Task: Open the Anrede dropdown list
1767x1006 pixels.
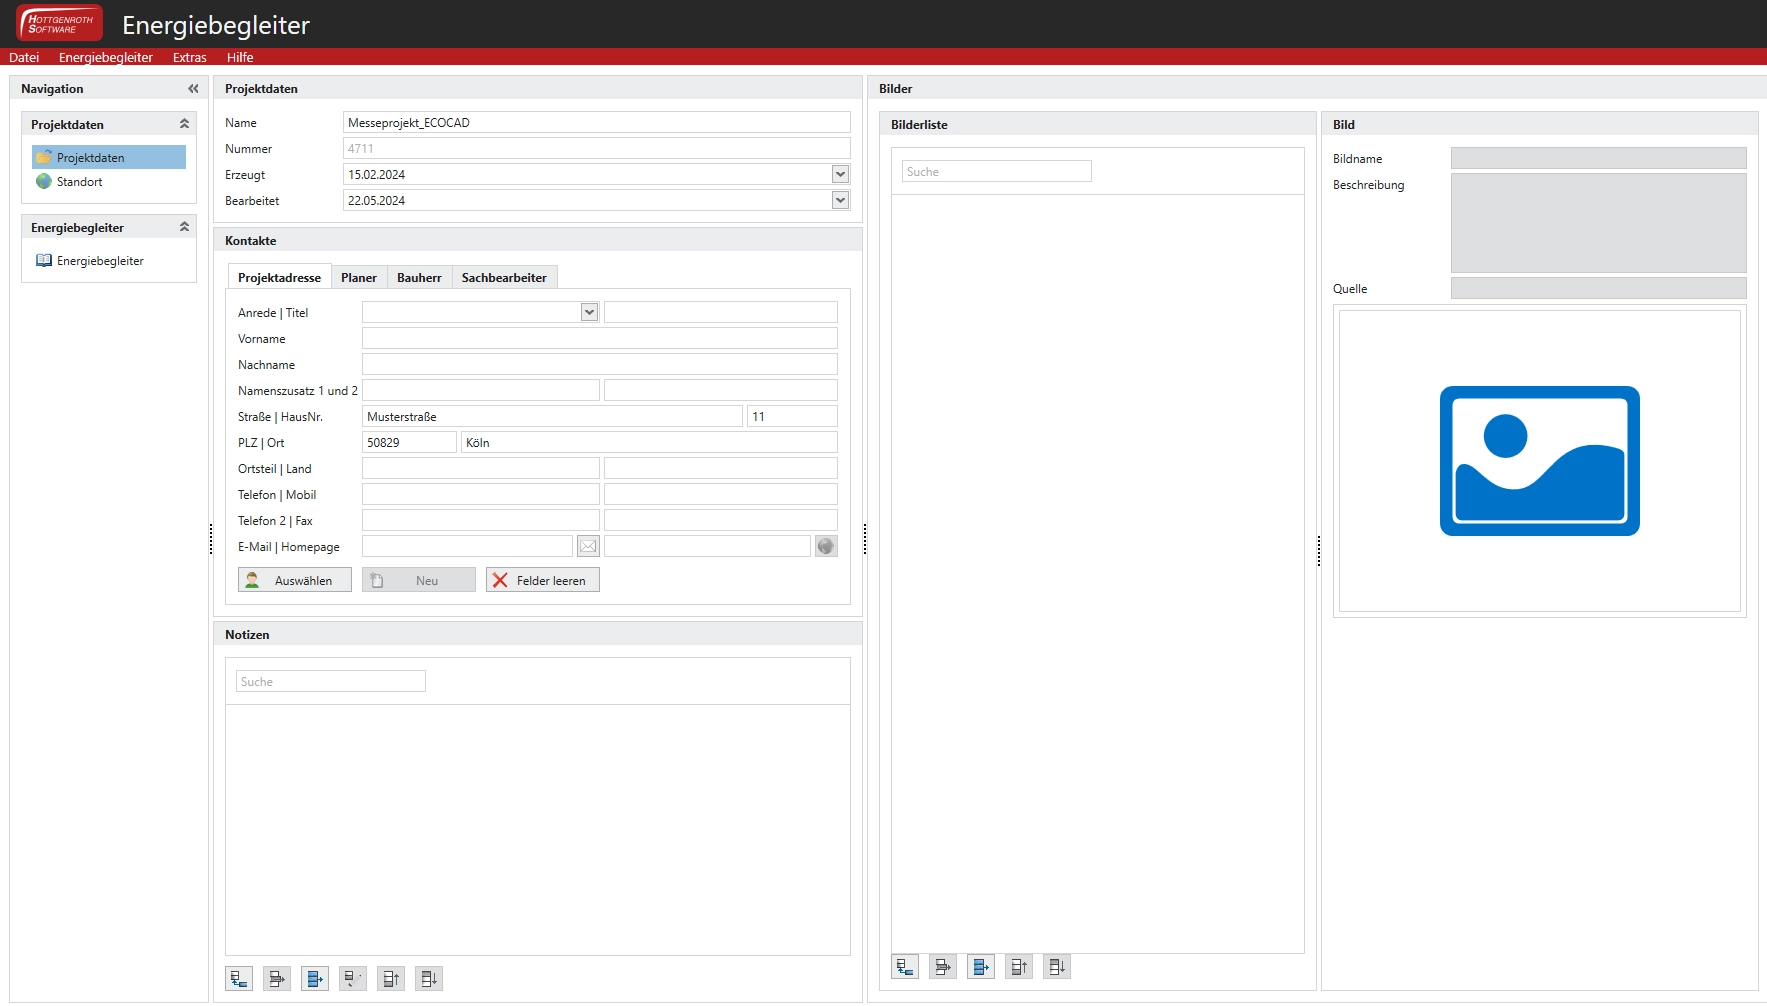Action: [589, 313]
